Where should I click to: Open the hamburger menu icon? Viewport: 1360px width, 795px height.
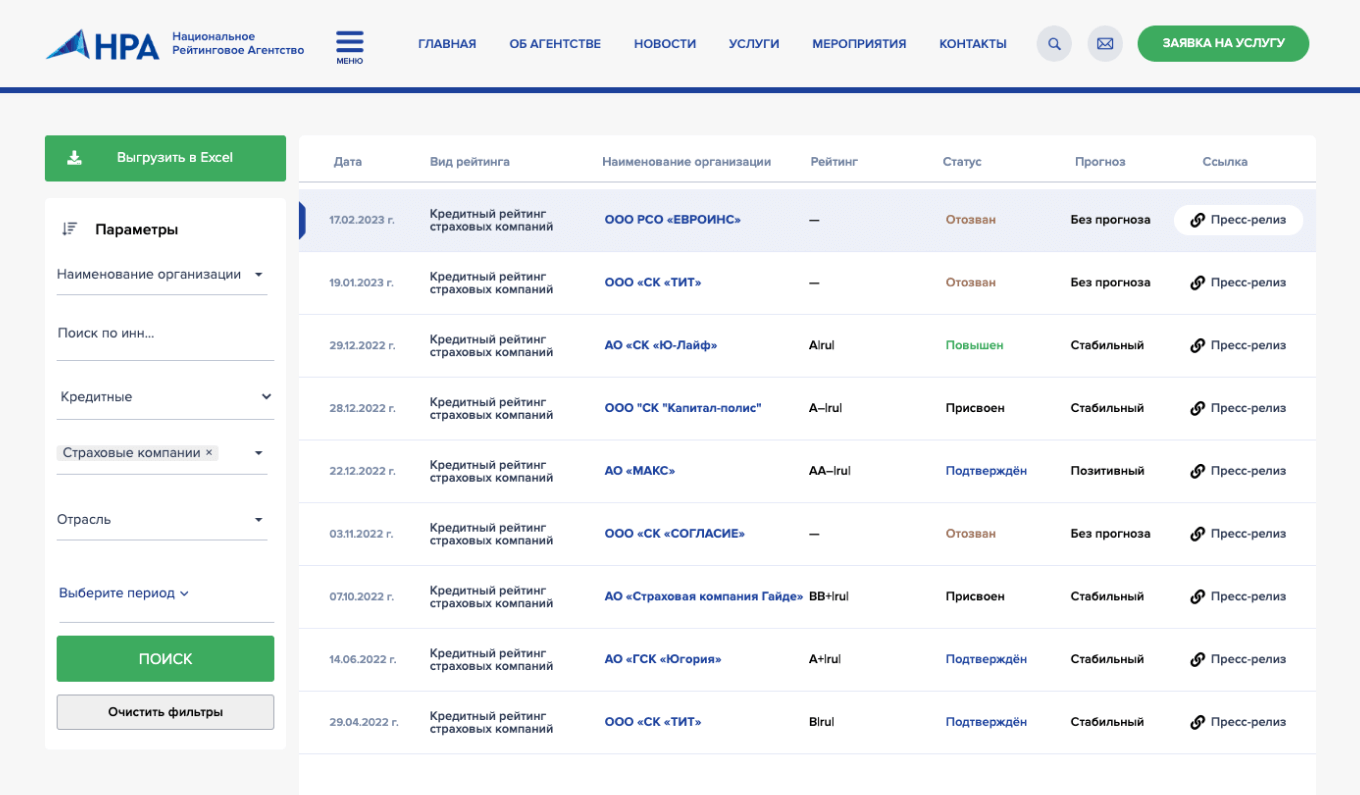click(349, 45)
